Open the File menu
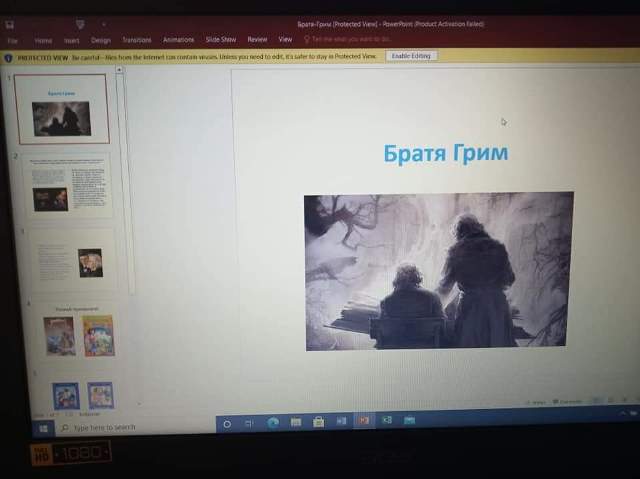The image size is (640, 479). [x=13, y=41]
